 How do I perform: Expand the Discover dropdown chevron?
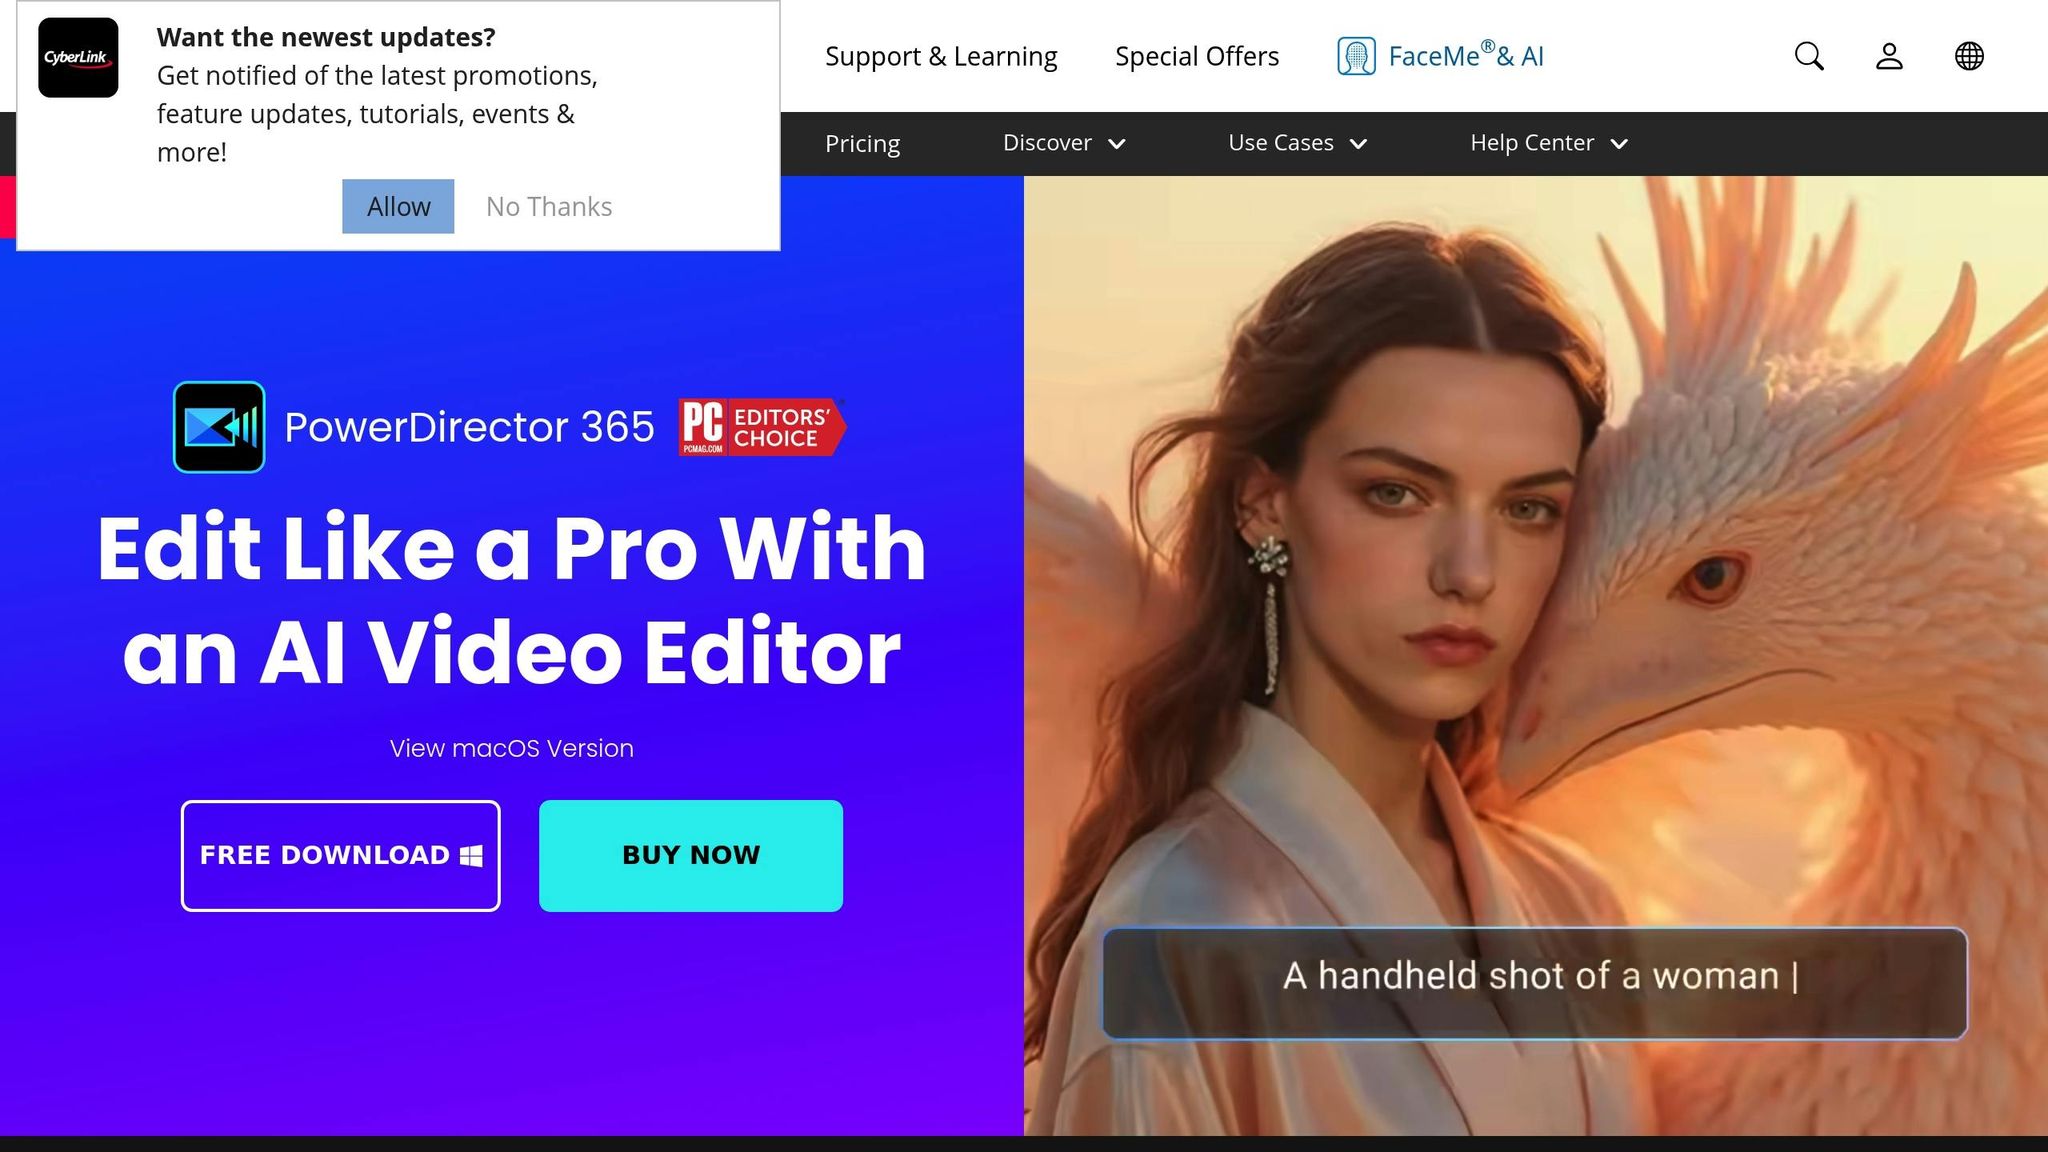click(x=1117, y=144)
